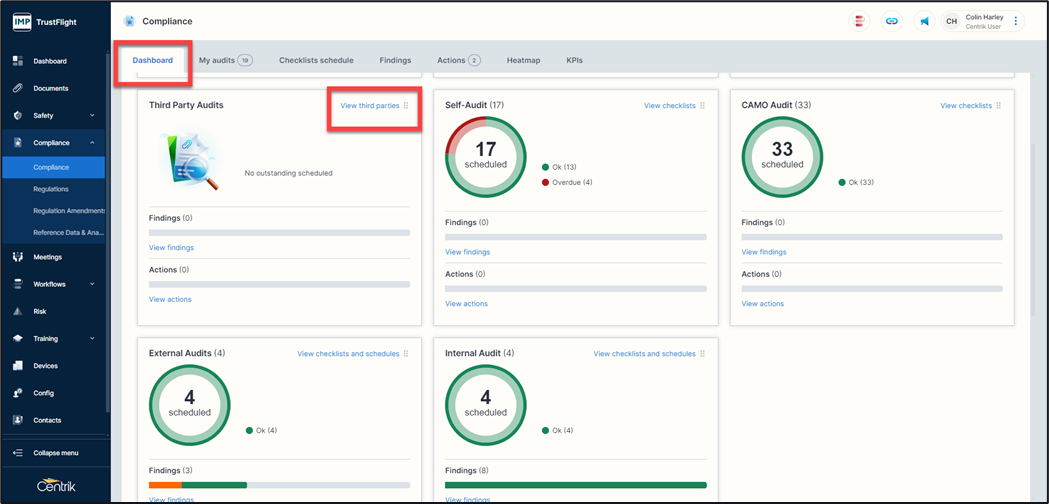Click View actions in CAMO Audit card
Viewport: 1049px width, 504px height.
(x=763, y=304)
